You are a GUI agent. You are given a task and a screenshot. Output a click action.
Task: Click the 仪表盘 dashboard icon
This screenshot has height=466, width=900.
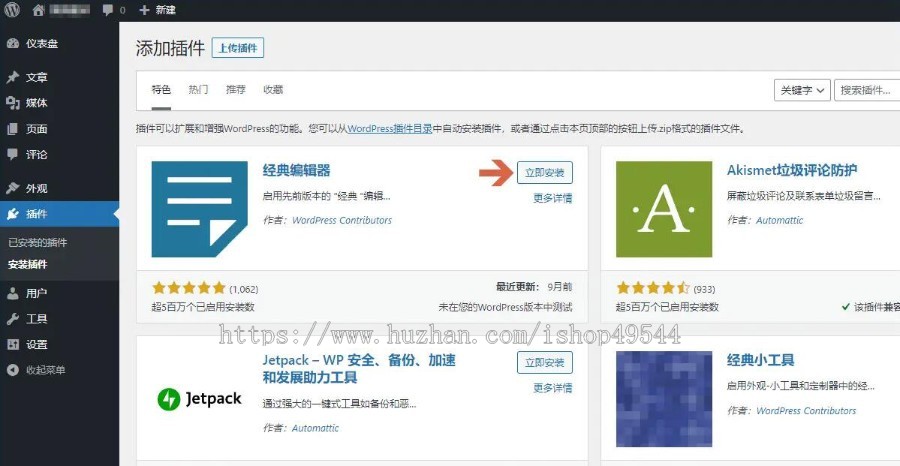(x=13, y=44)
